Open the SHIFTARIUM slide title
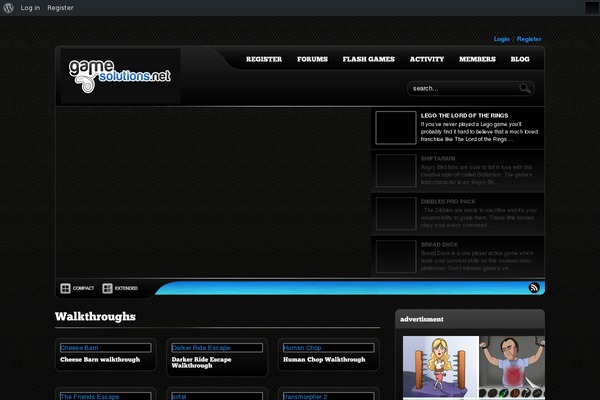The image size is (600, 400). coord(438,158)
